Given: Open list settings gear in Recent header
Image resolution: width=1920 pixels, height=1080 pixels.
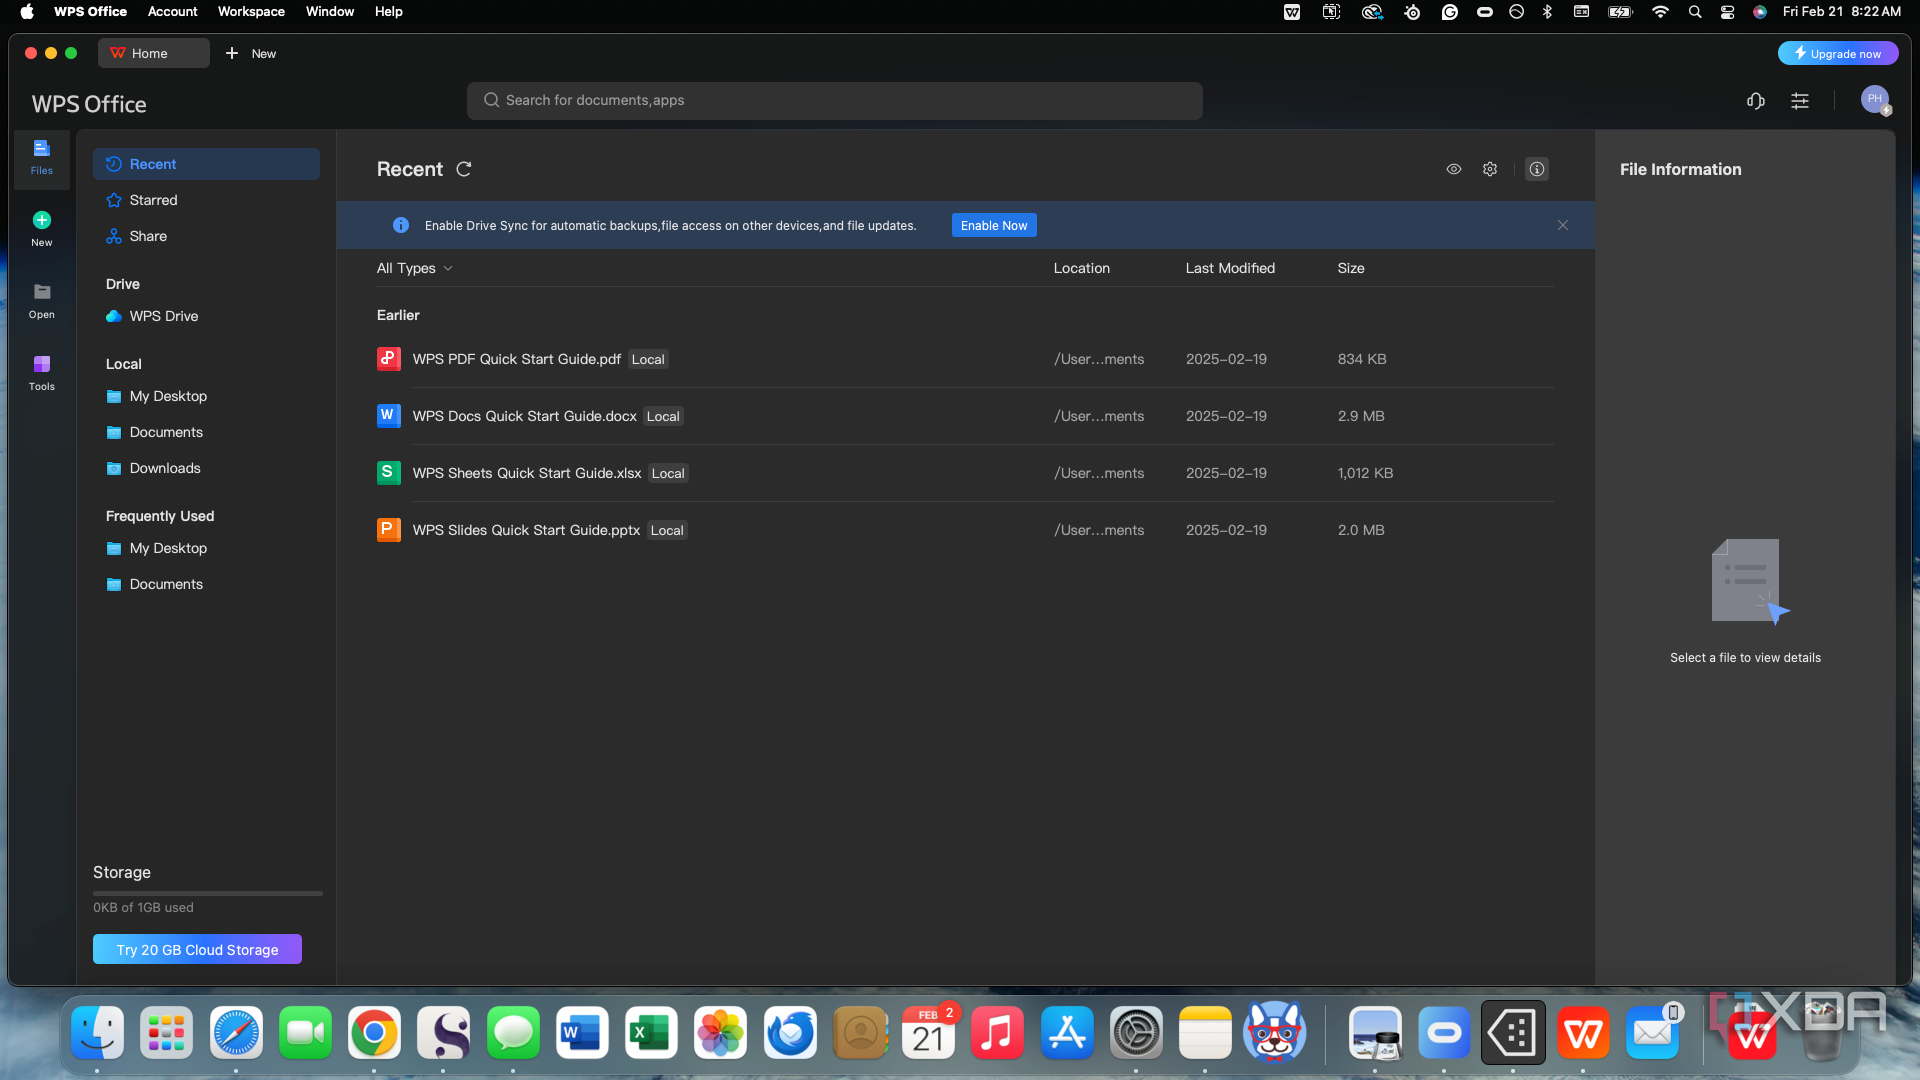Looking at the screenshot, I should point(1490,169).
